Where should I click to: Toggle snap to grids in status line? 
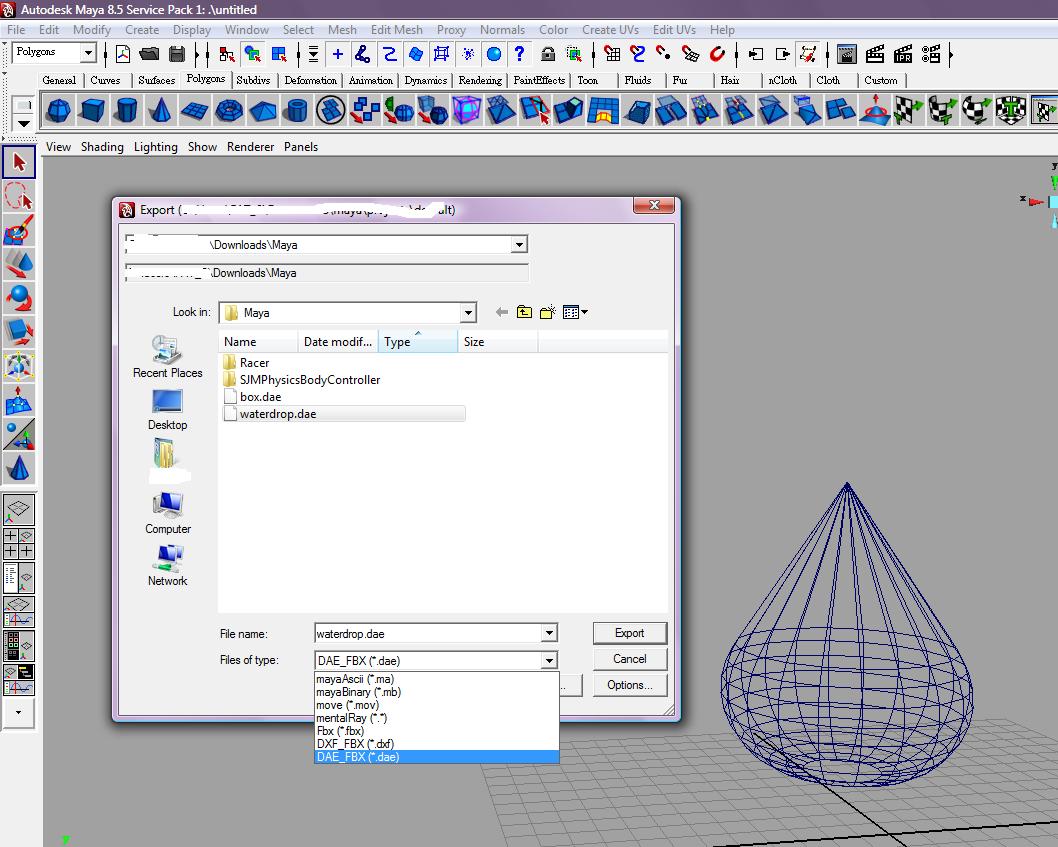(x=612, y=54)
